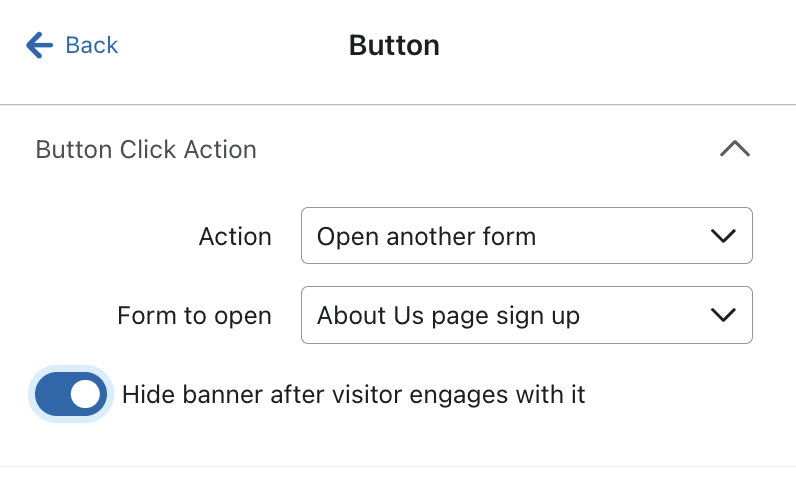Select the About Us page sign up text
Viewport: 796px width, 478px height.
(x=448, y=316)
